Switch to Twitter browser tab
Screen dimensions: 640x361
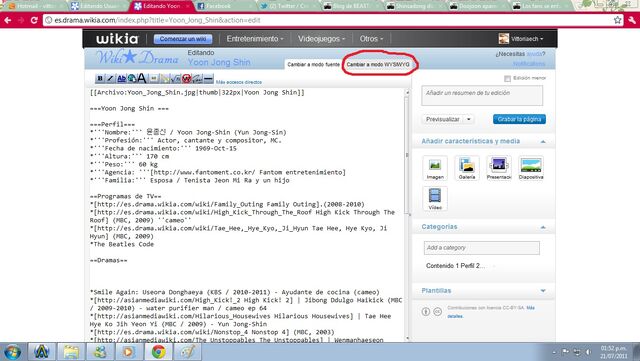[x=287, y=6]
